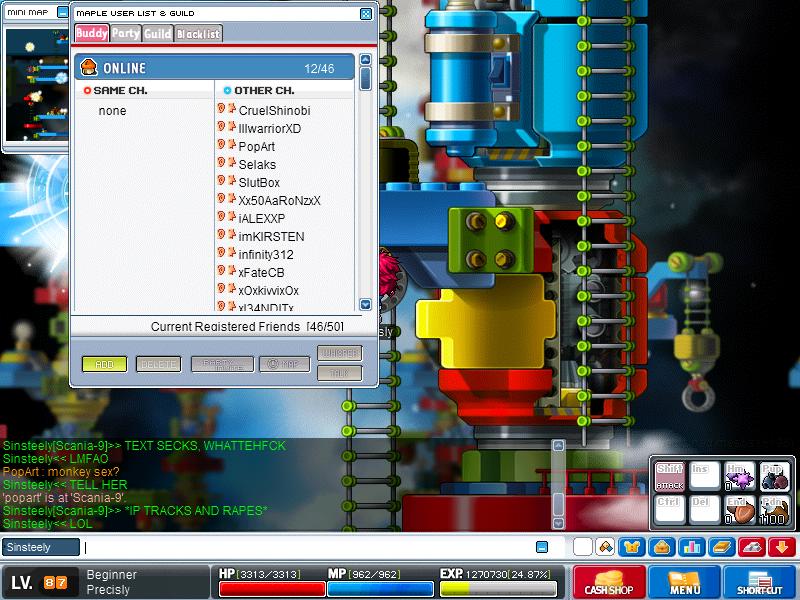
Task: Open the Short Cut button
Action: 760,582
